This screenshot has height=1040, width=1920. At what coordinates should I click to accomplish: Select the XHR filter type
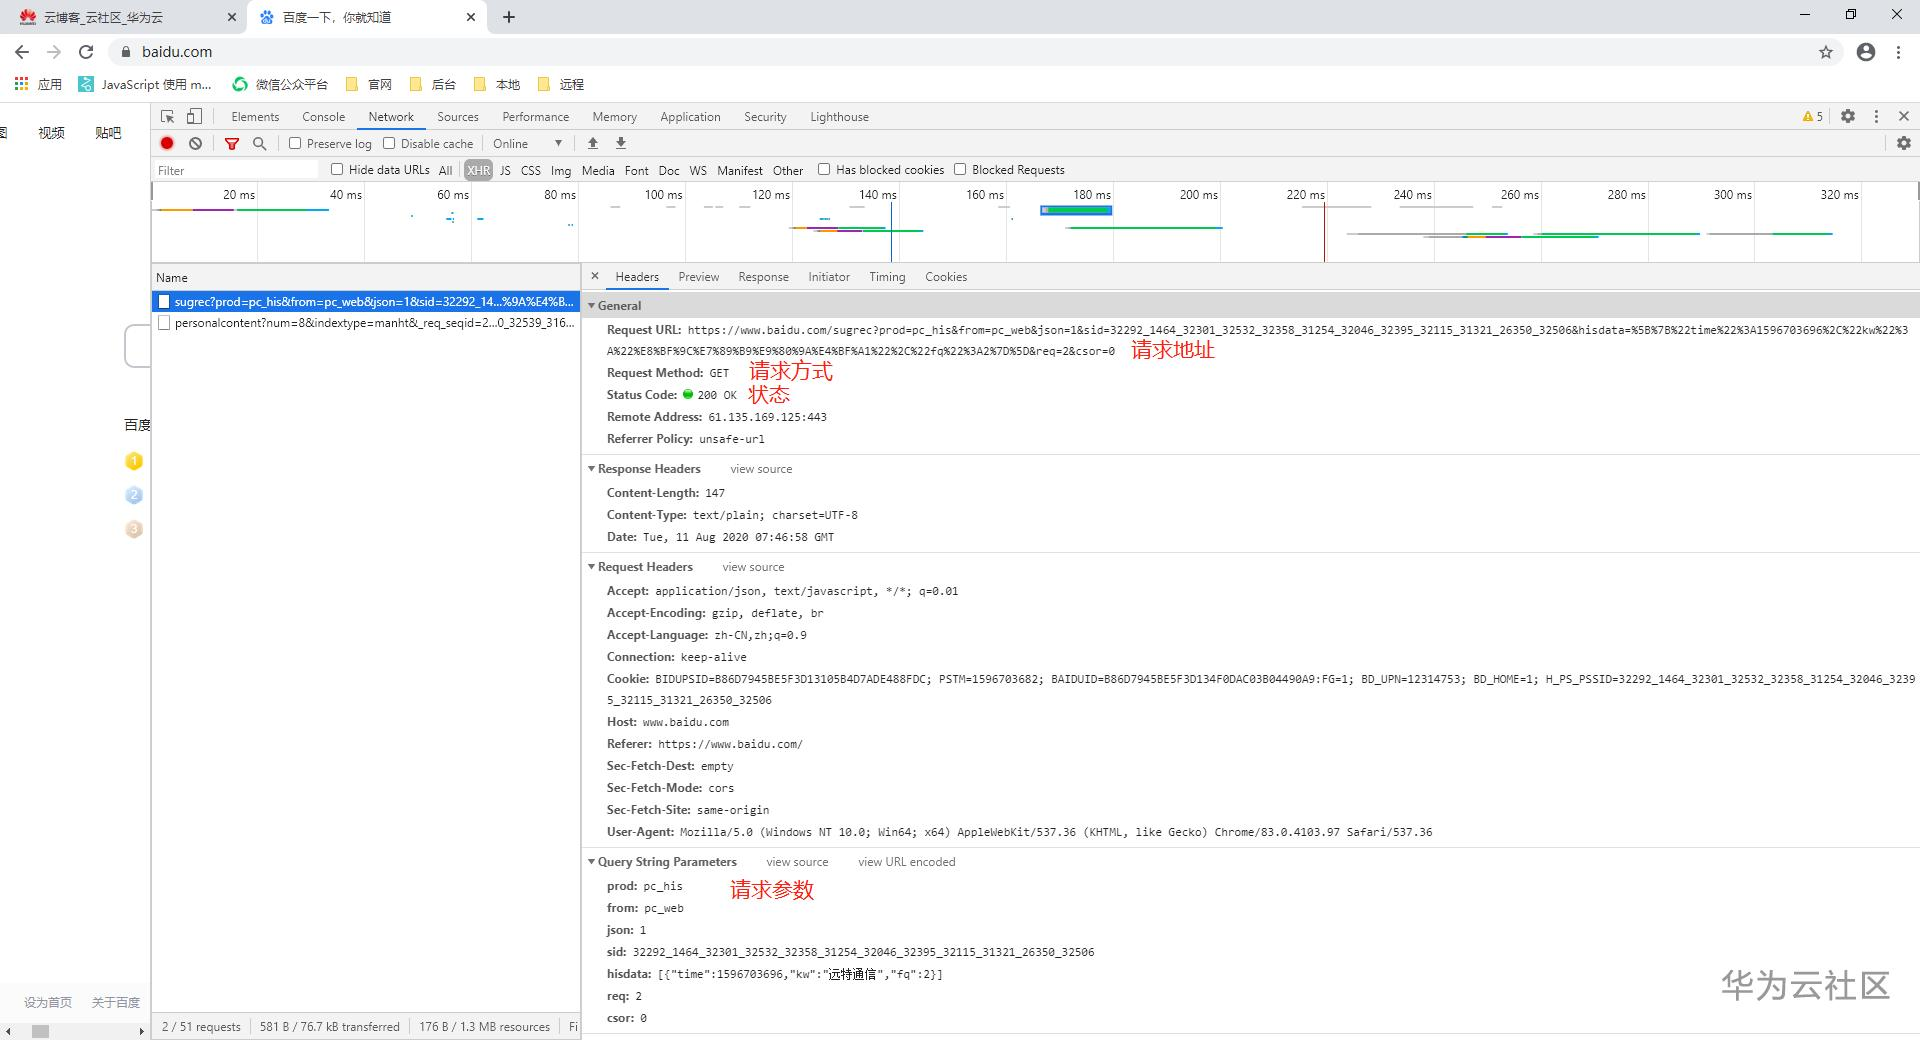point(479,170)
